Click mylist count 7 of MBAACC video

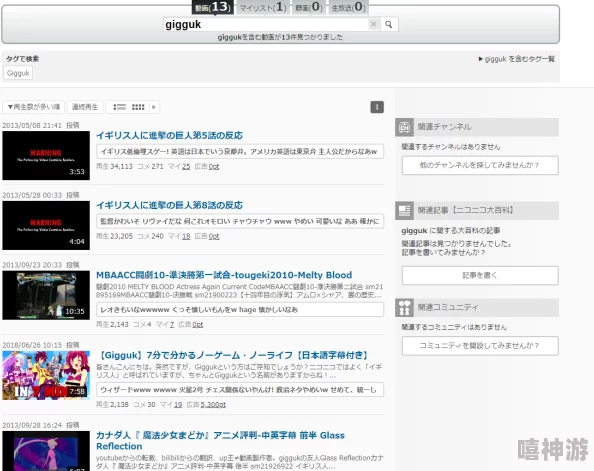(172, 324)
